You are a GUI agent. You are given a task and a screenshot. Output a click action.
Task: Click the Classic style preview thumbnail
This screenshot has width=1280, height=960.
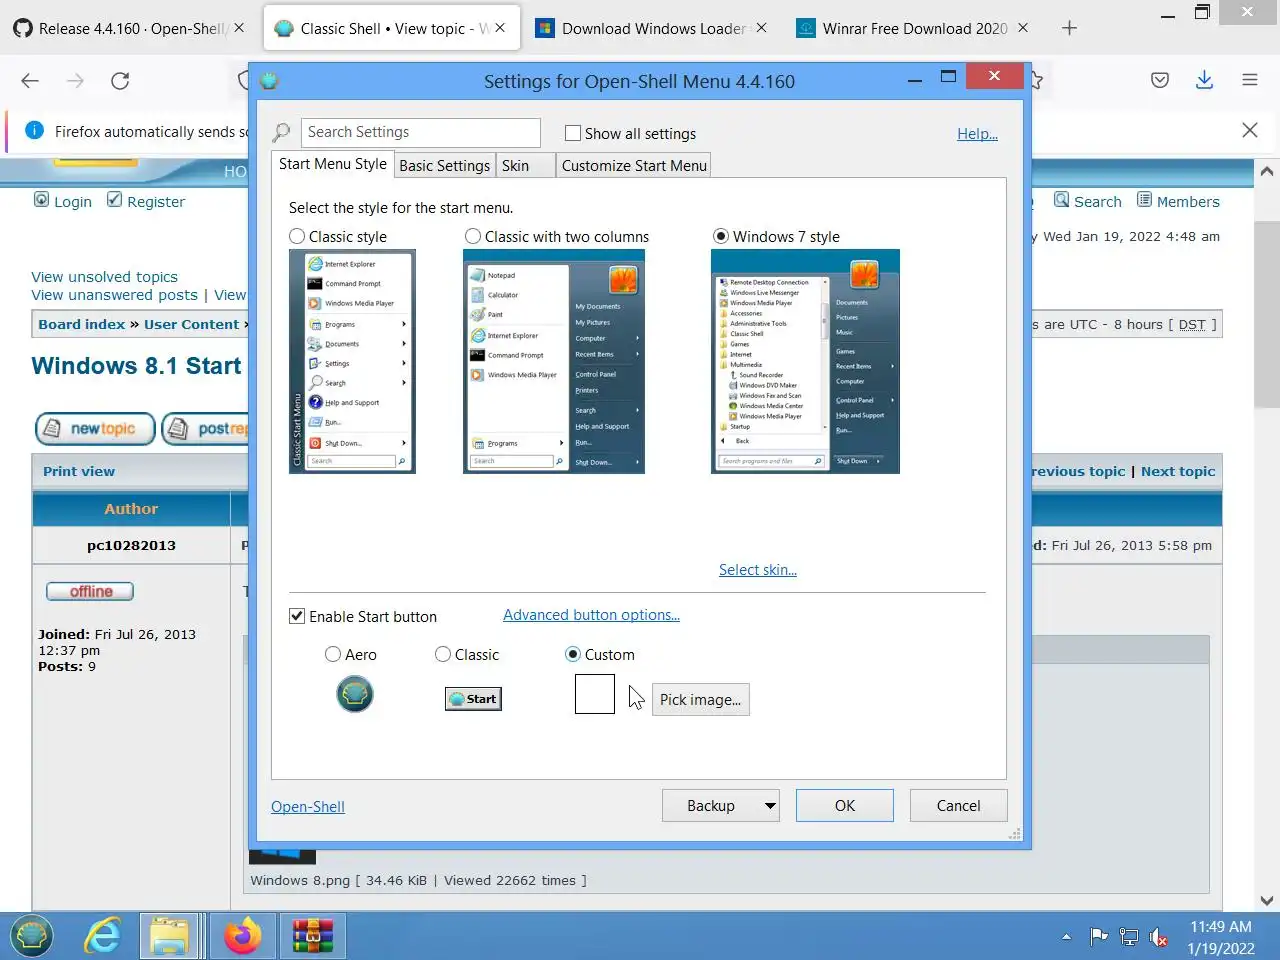point(352,361)
